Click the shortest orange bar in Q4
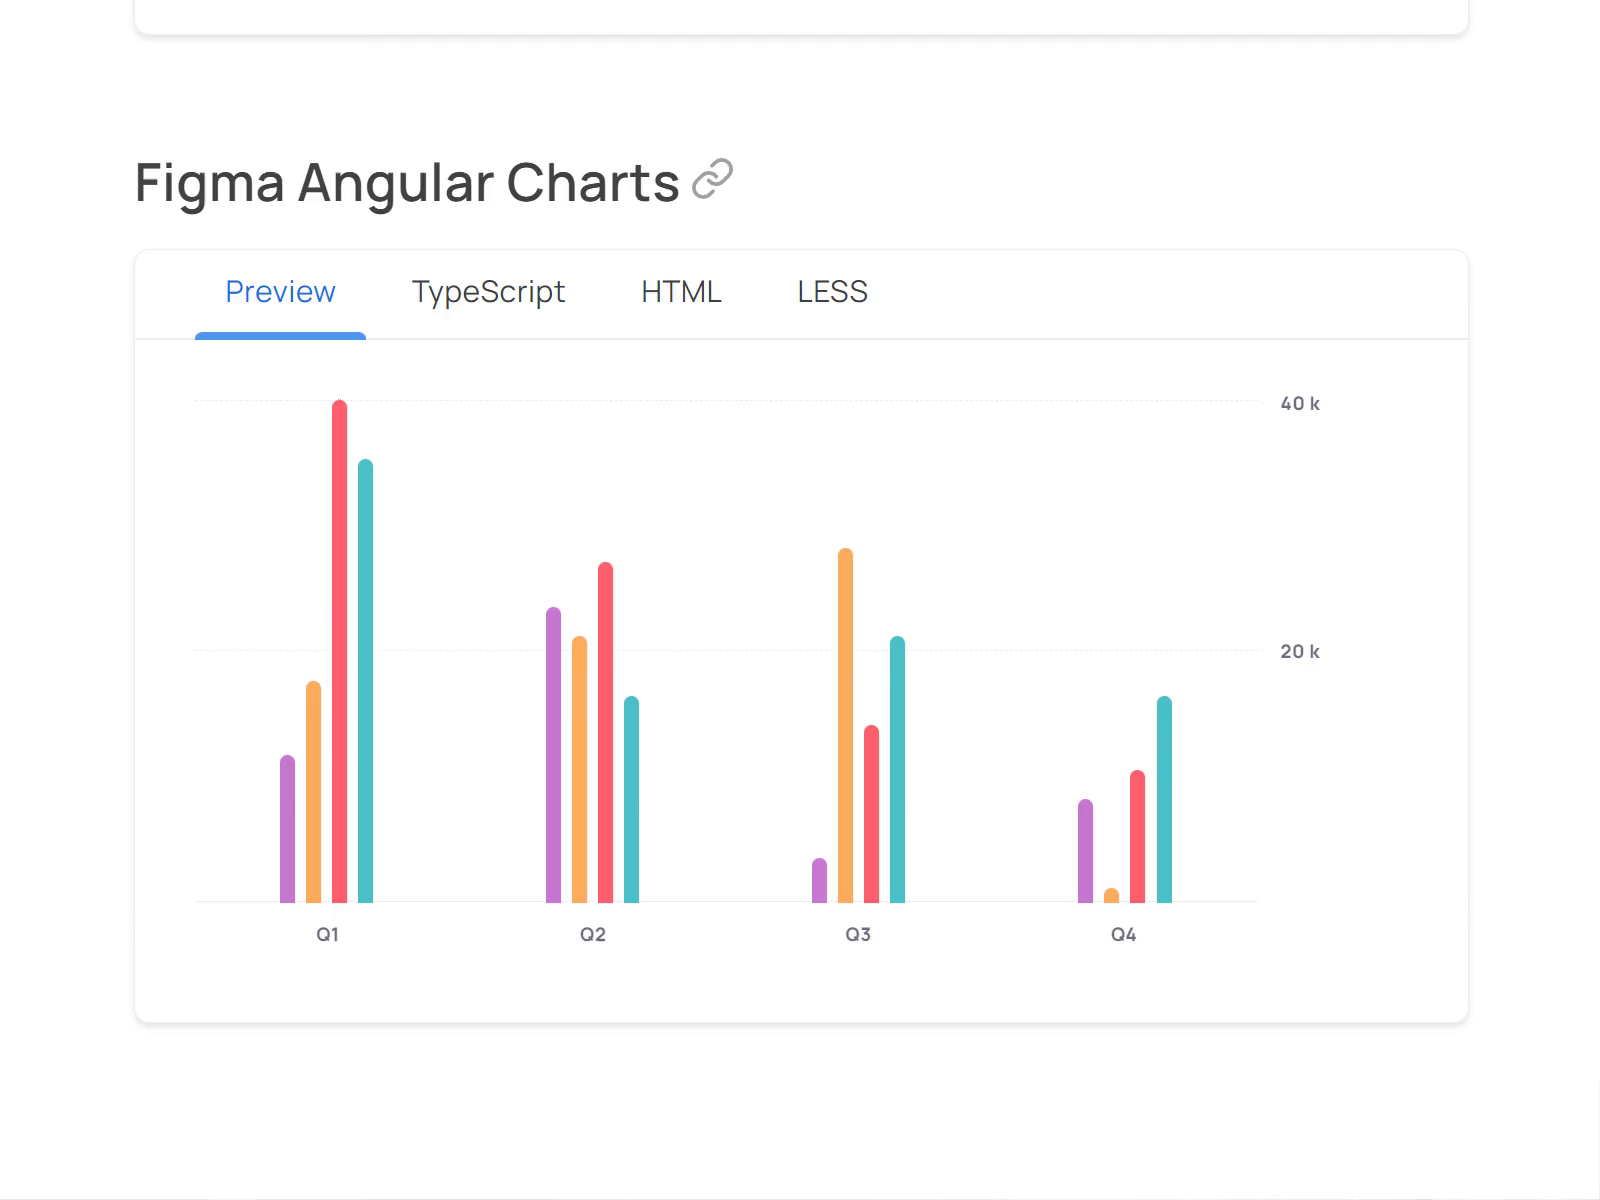 tap(1110, 895)
